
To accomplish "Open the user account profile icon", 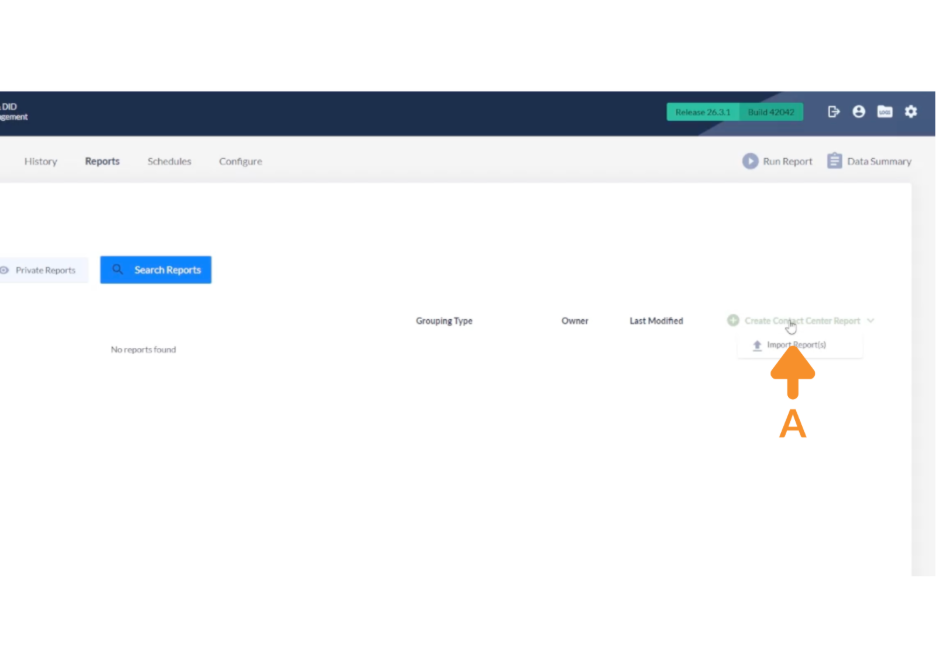I will tap(858, 112).
